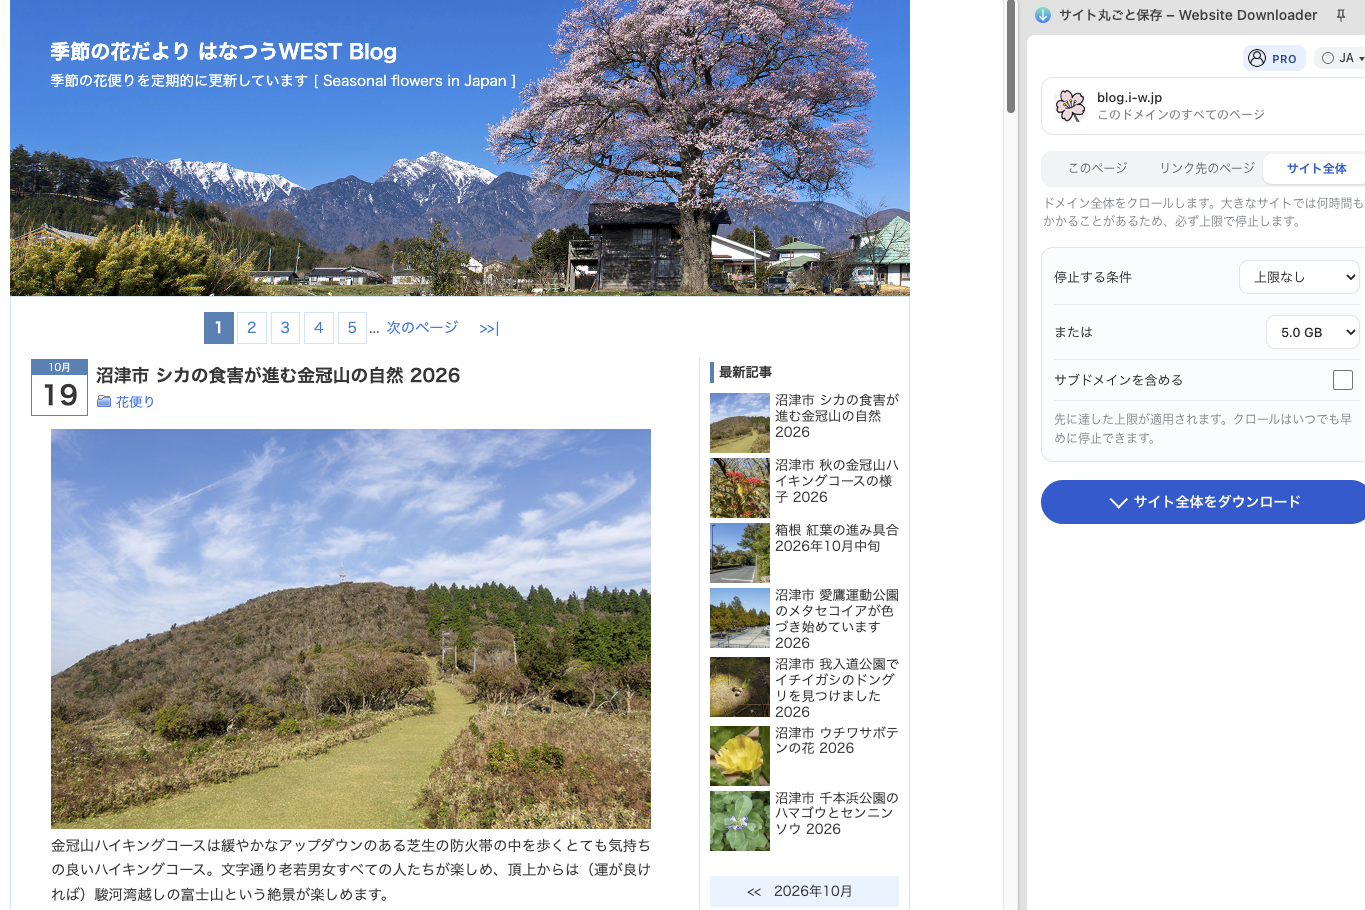This screenshot has width=1365, height=910.
Task: Open recent article 沼津市 ウチワサボテンの花 2026
Action: [x=837, y=741]
